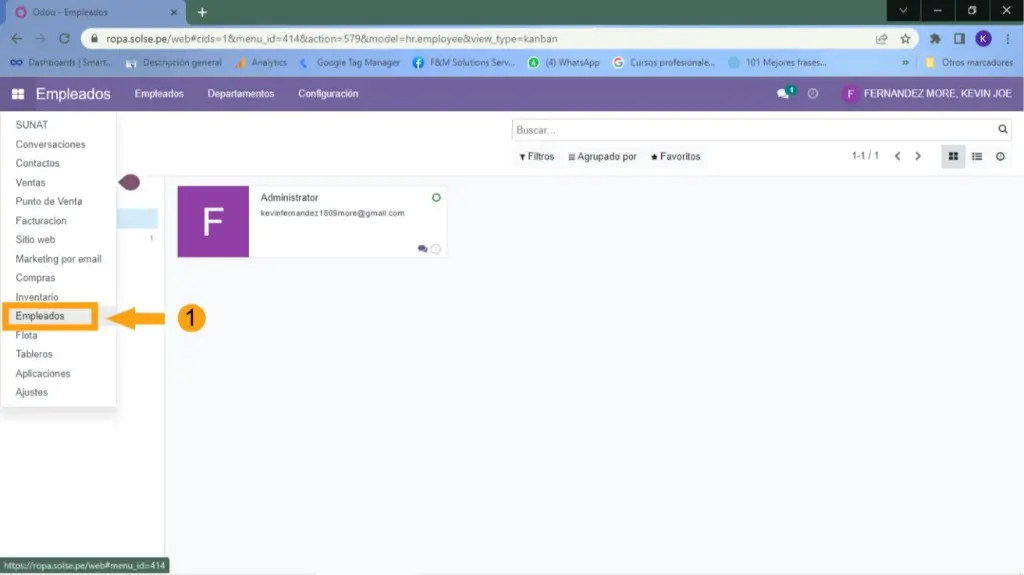Open the activities clock icon in navbar
The image size is (1024, 575).
(x=813, y=94)
